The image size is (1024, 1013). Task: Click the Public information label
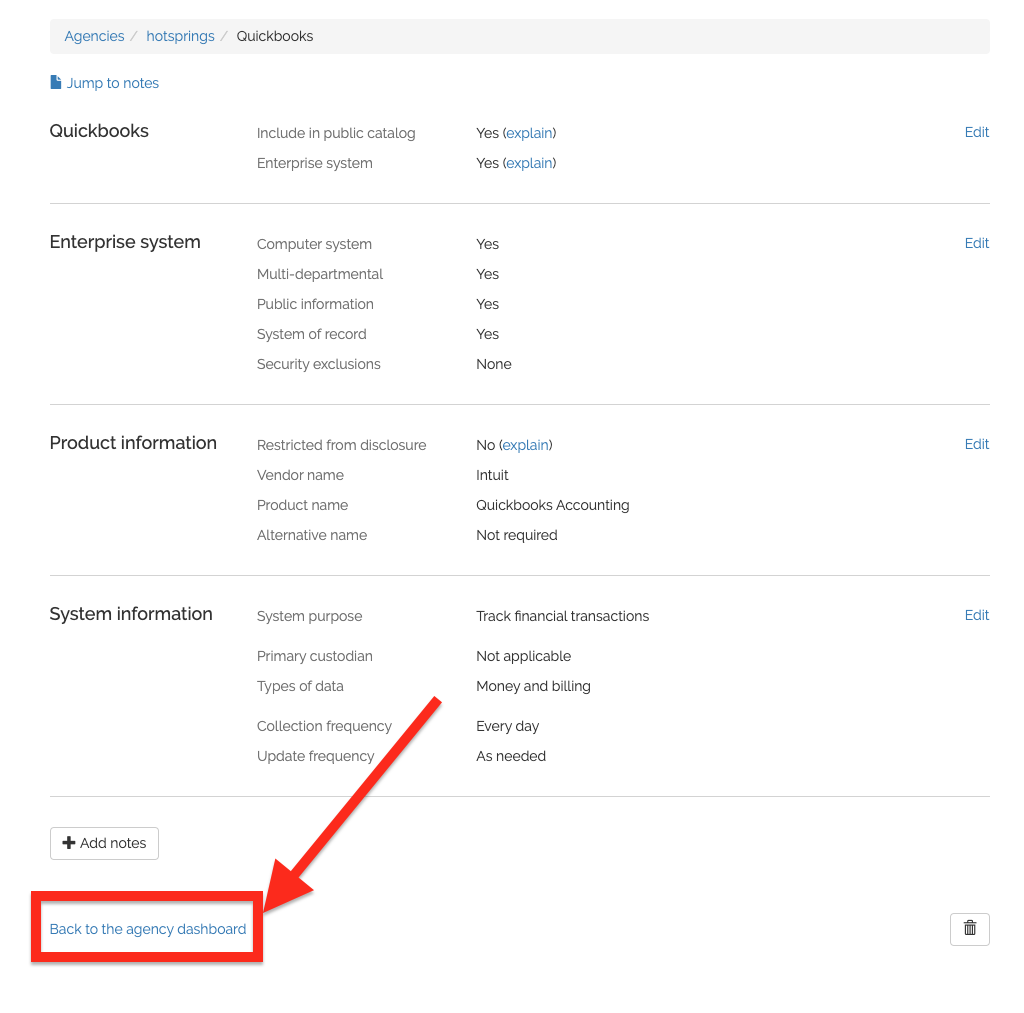[315, 304]
